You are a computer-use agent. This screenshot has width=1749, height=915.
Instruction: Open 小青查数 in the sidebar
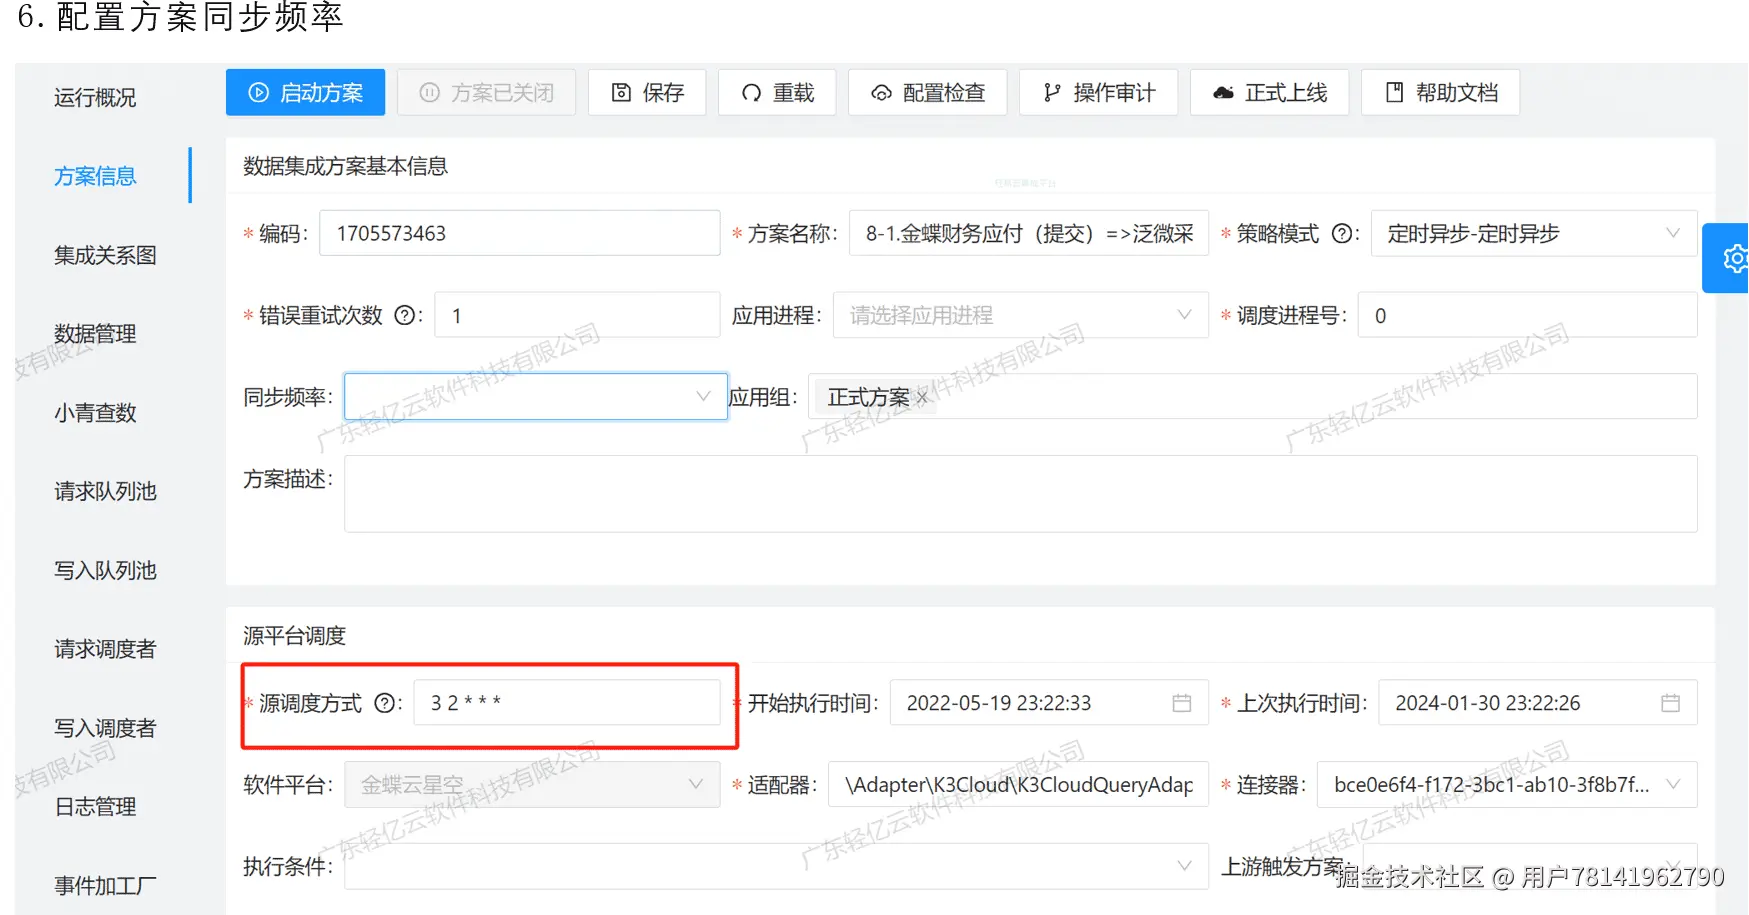click(x=95, y=413)
